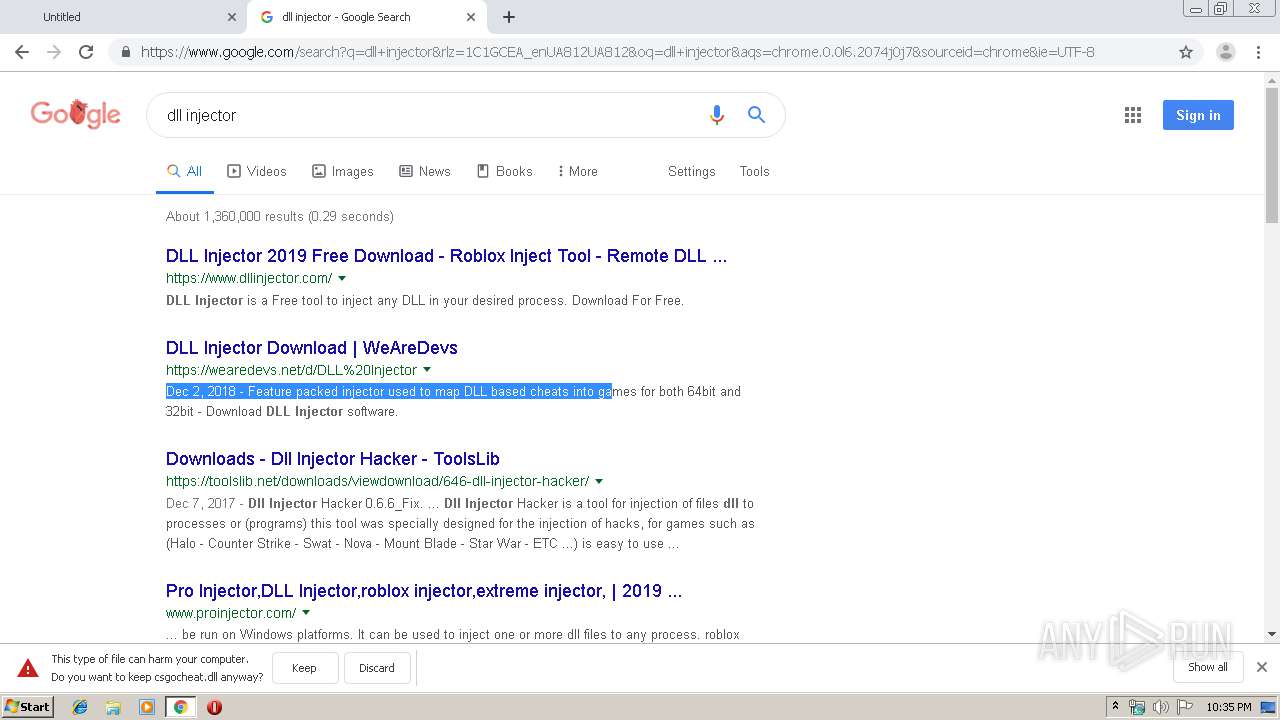
Task: Click Sign in button
Action: 1198,115
